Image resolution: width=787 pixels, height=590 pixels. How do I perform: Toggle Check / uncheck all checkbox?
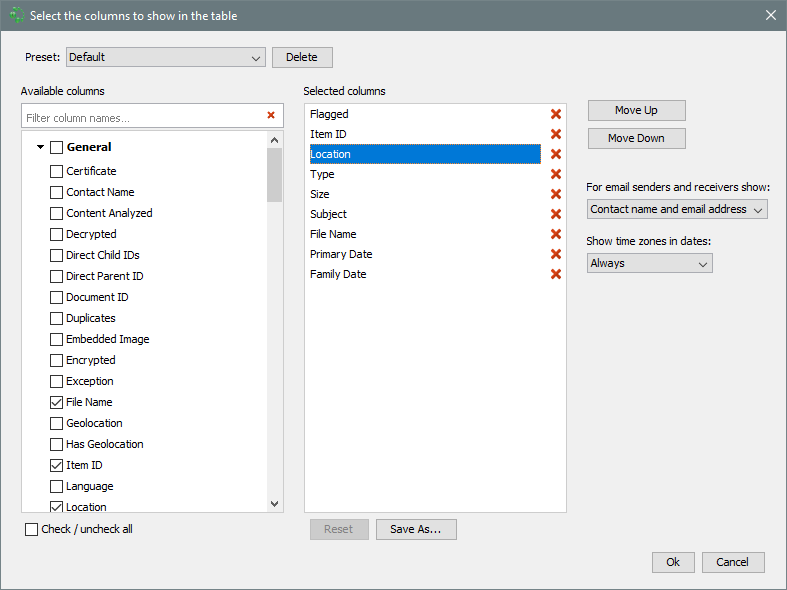(32, 529)
